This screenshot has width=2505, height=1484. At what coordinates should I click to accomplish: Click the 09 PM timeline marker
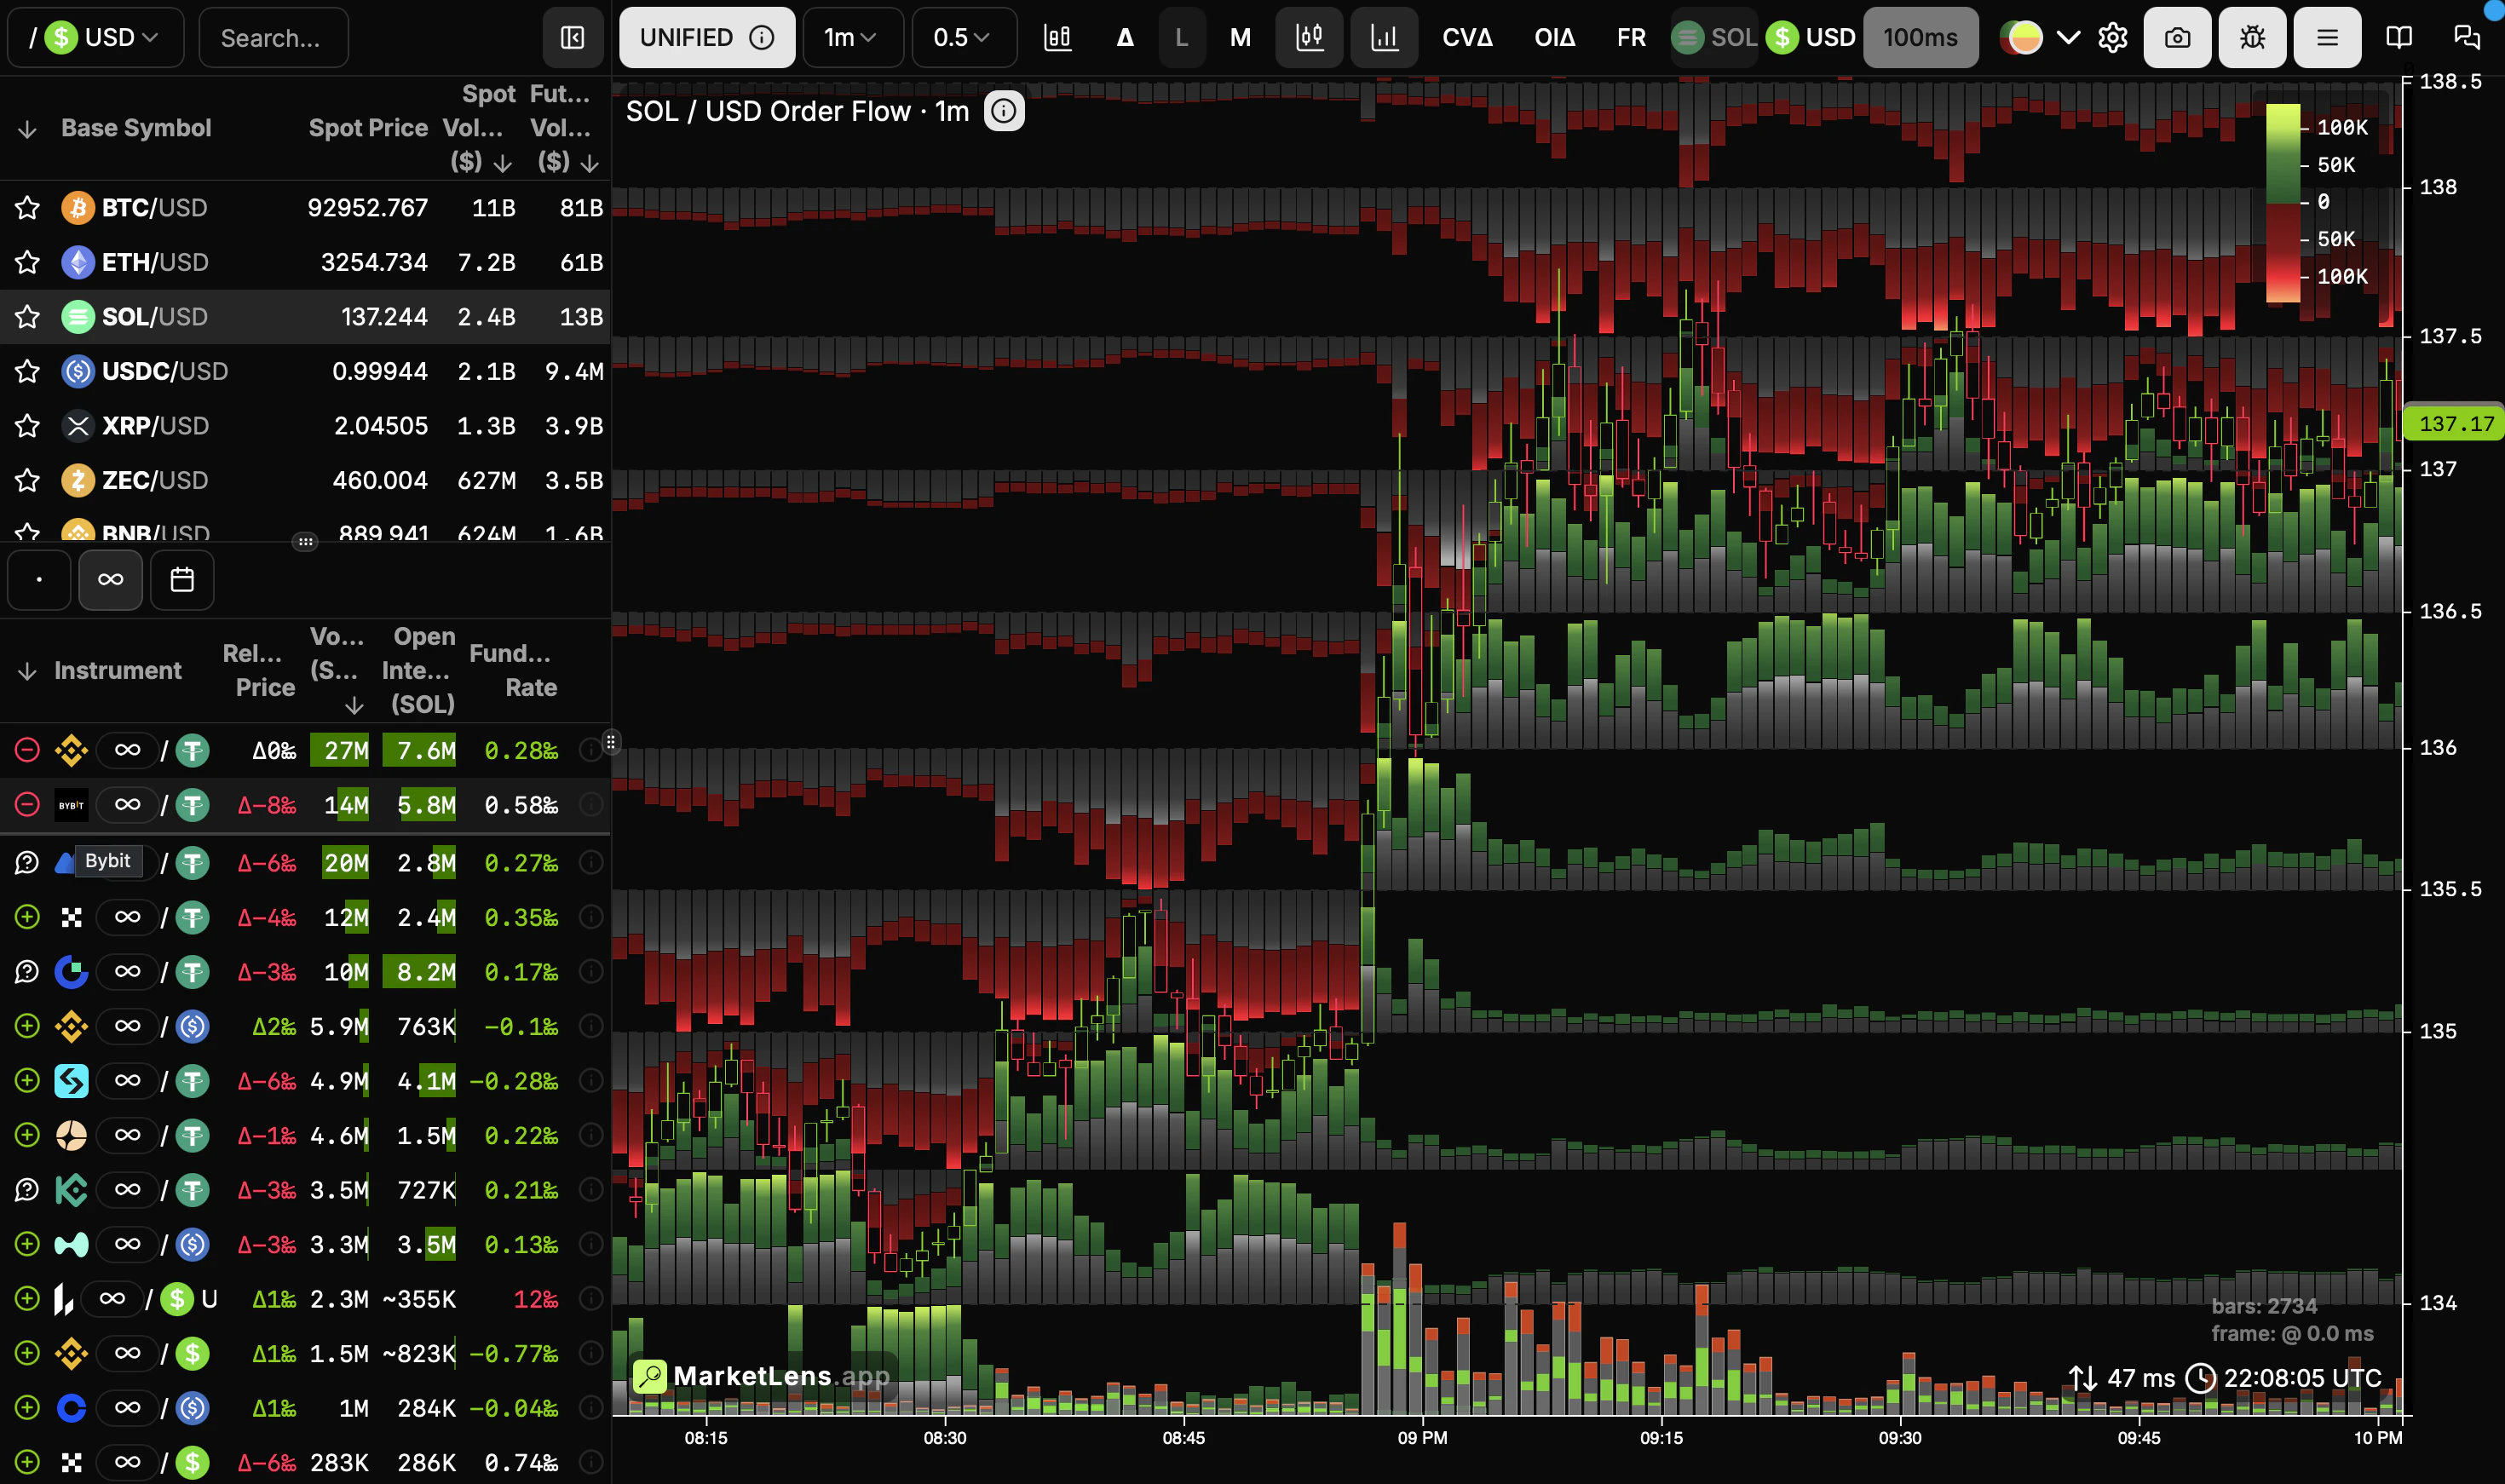coord(1422,1438)
